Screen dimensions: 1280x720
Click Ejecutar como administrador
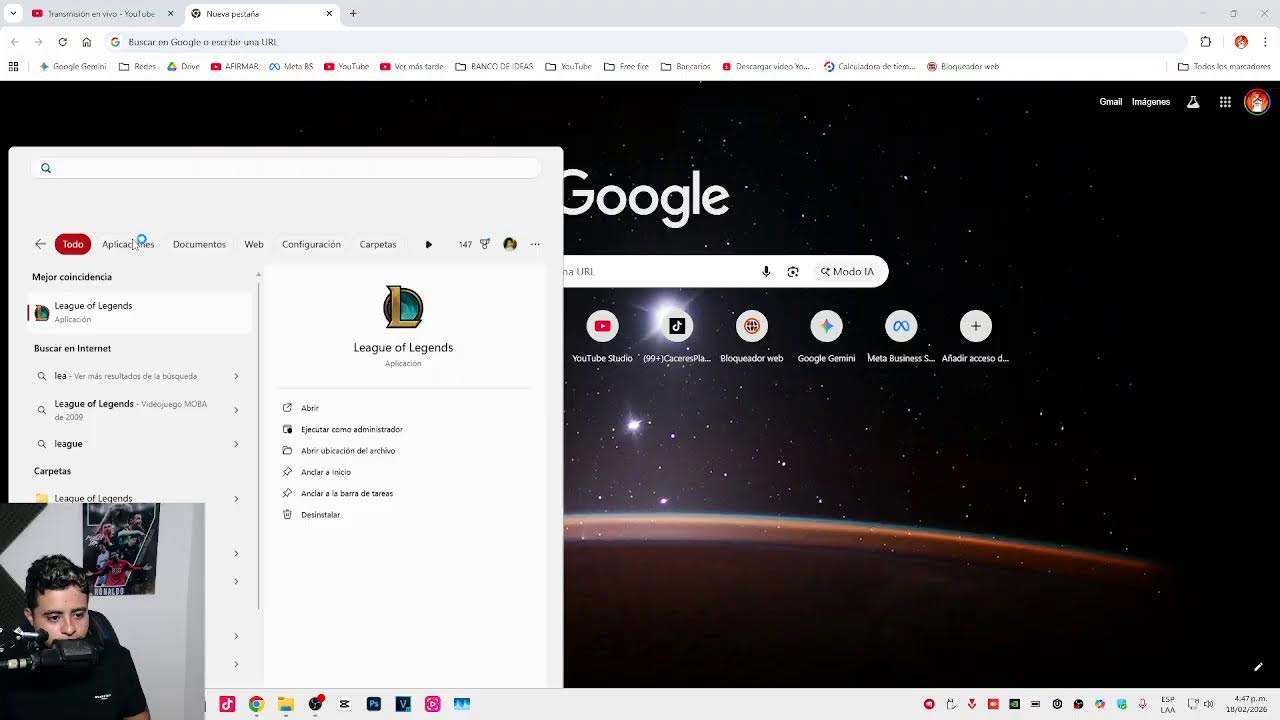tap(352, 429)
